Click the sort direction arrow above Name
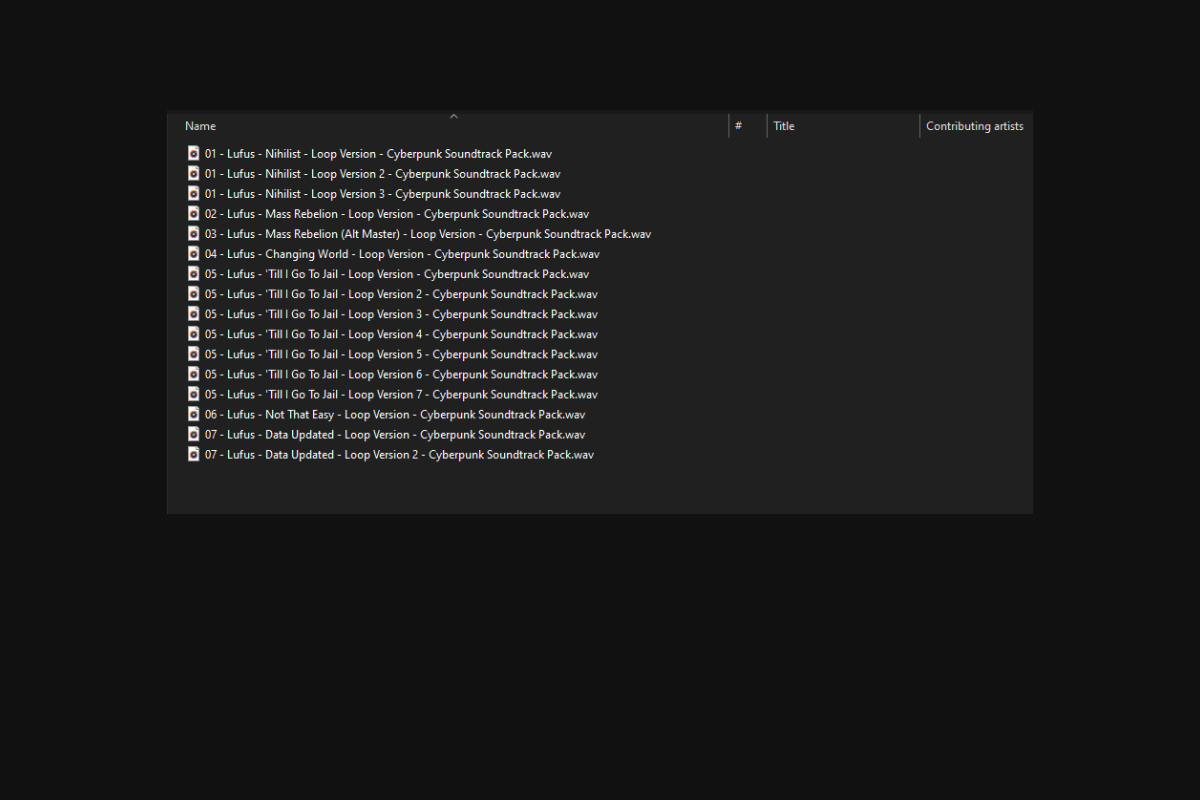The height and width of the screenshot is (800, 1200). pos(453,116)
